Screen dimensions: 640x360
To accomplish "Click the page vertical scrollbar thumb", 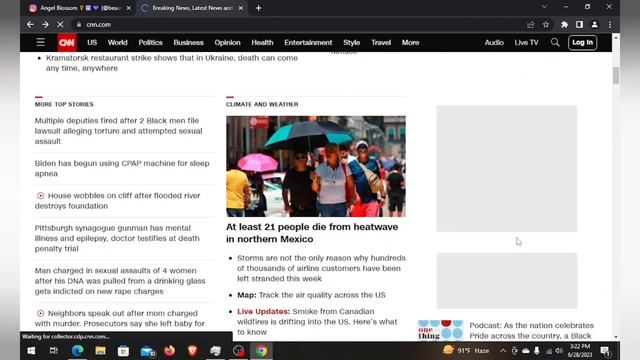I will (616, 76).
